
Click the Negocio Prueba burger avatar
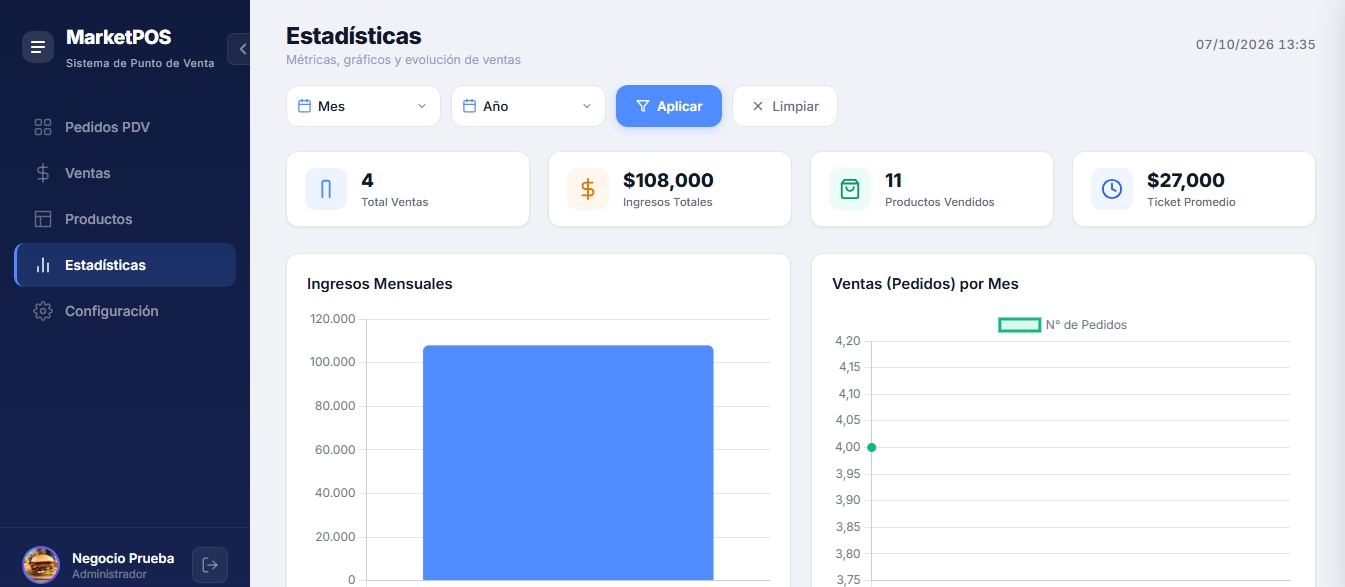[41, 565]
